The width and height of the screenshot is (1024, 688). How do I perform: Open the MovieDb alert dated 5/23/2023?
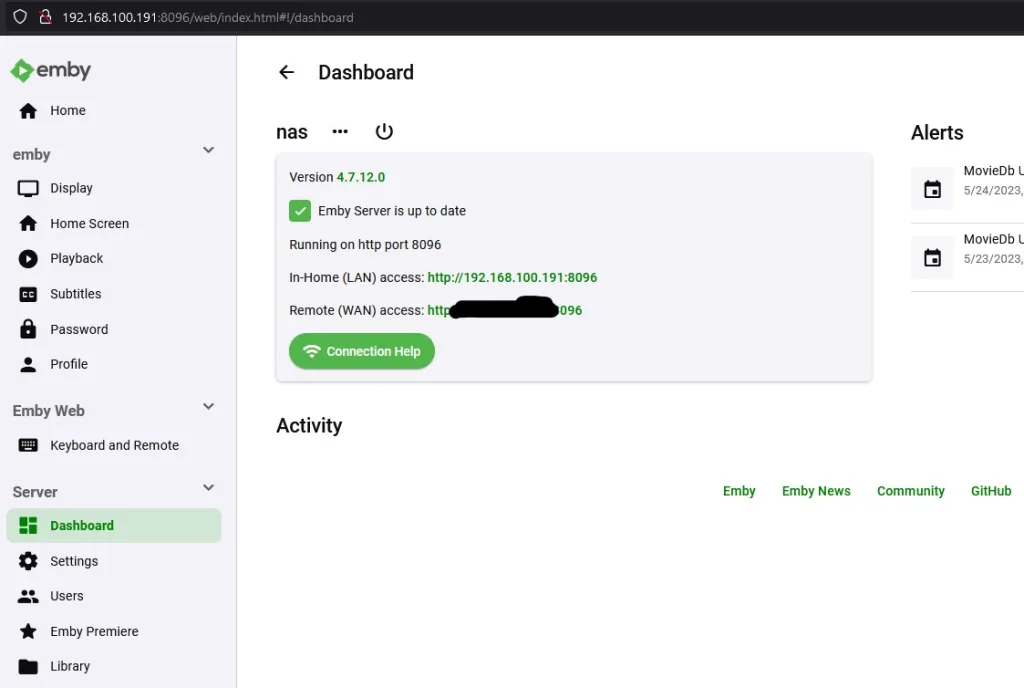coord(967,257)
